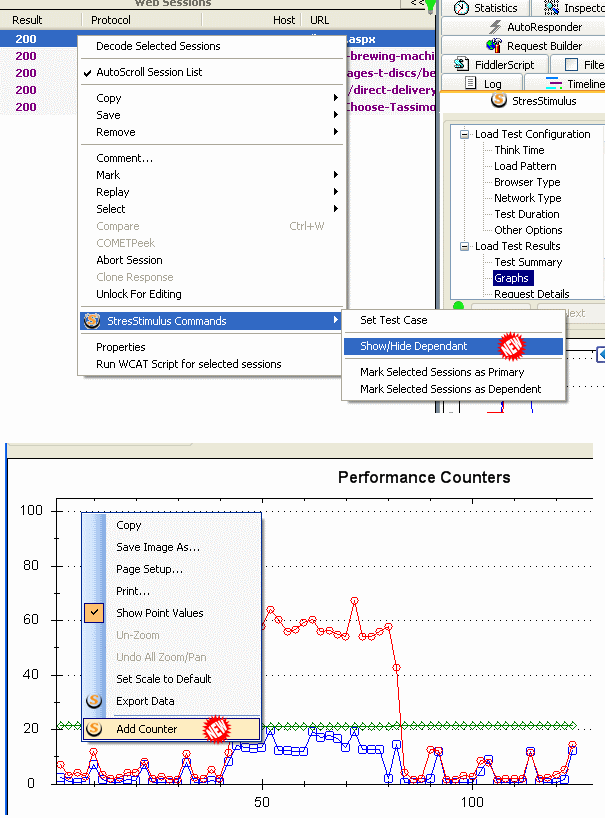Click the session URL containing direct-delivery
Screen dimensions: 605x818
[x=391, y=90]
